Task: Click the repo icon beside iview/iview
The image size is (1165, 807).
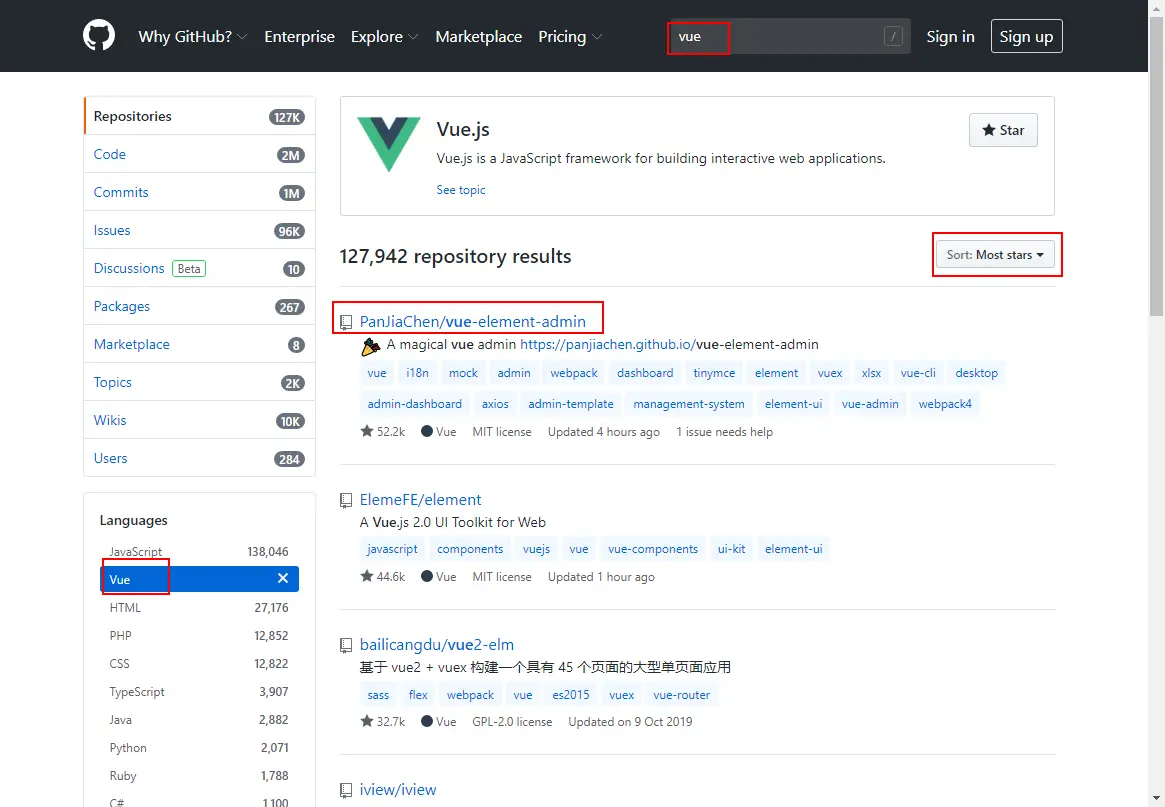Action: pyautogui.click(x=346, y=790)
